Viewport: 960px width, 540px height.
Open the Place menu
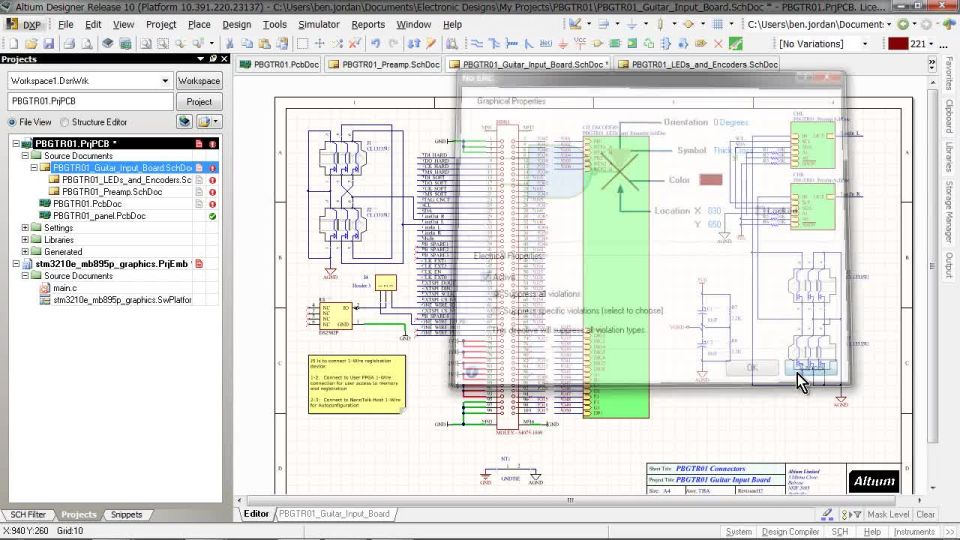click(x=199, y=24)
